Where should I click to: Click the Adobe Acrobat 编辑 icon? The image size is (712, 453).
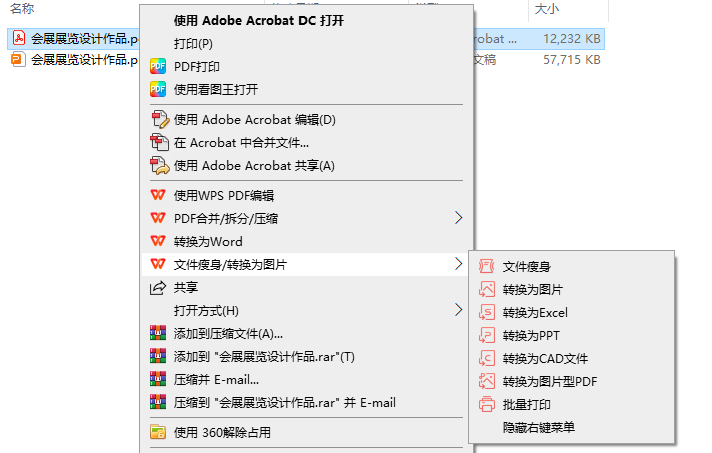(x=159, y=119)
